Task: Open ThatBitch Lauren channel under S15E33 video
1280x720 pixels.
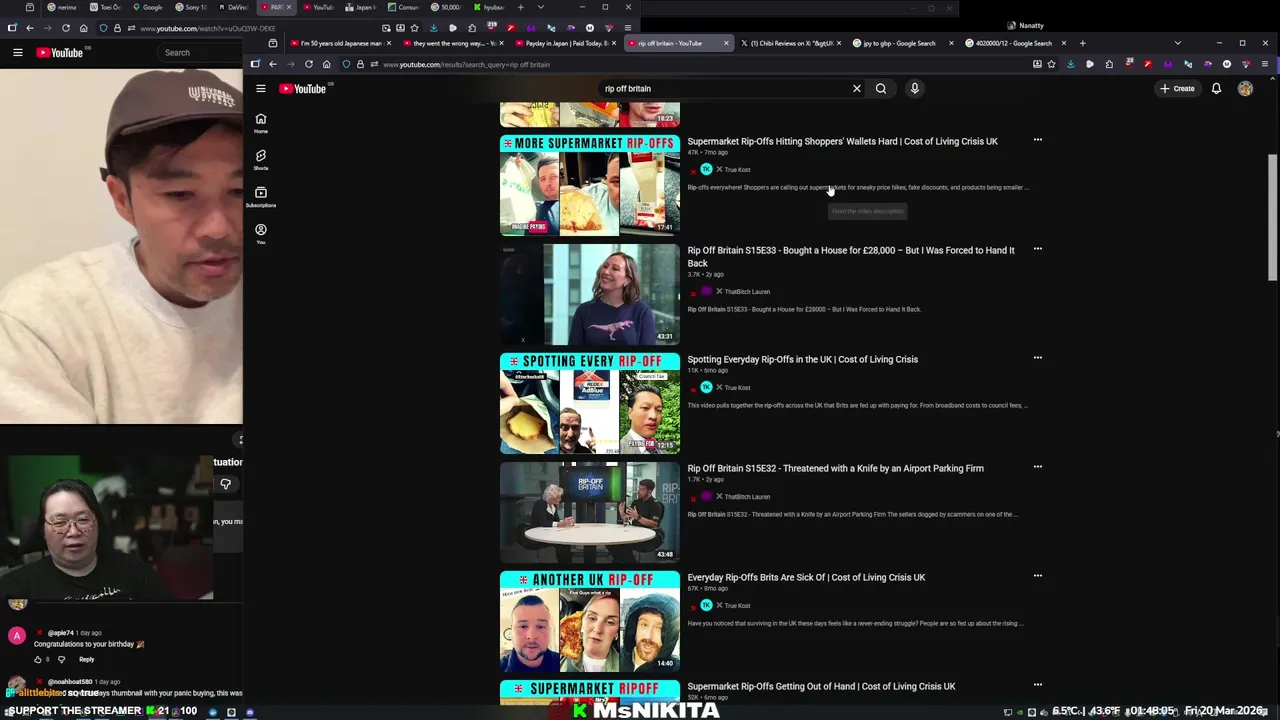Action: click(747, 292)
